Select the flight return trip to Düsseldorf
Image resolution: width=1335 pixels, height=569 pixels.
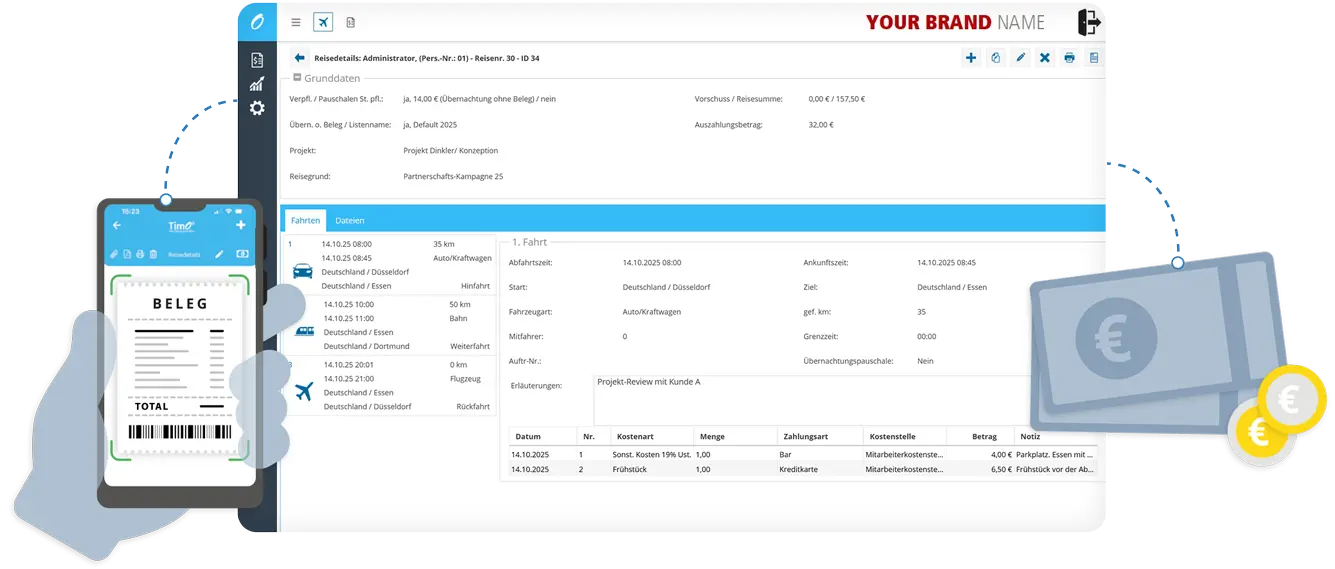[x=390, y=386]
